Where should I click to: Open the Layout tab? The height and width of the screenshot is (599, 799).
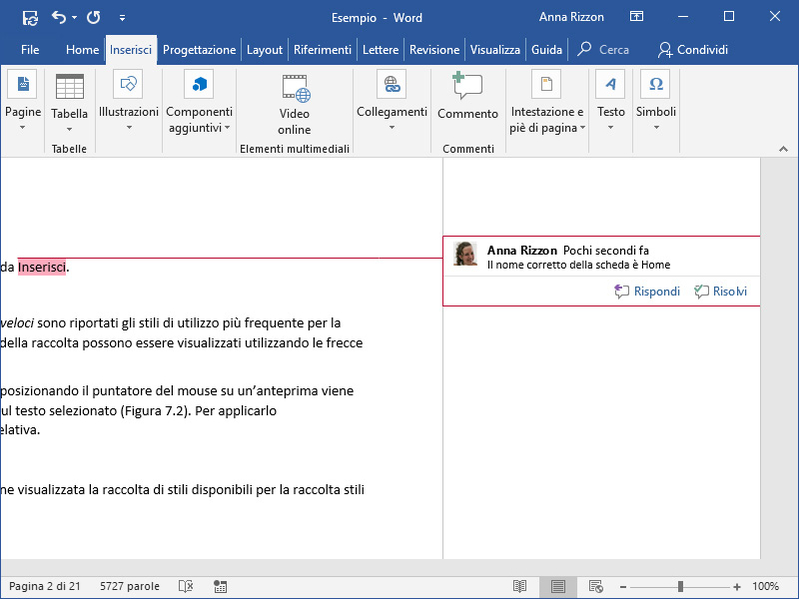[264, 50]
